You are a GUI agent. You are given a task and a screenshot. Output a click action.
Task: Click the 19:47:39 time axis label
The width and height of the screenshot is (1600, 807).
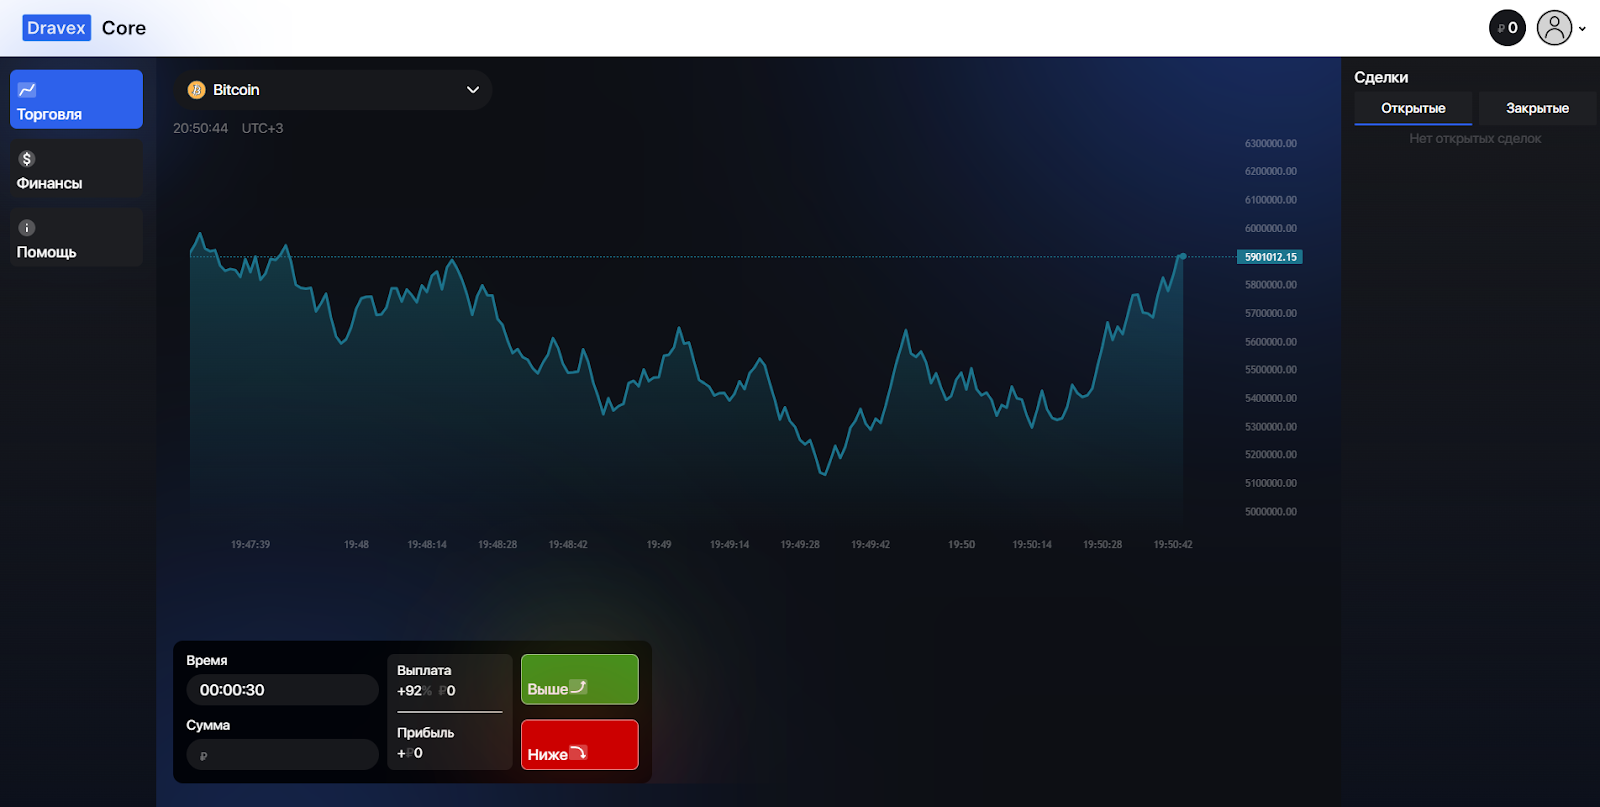tap(250, 545)
